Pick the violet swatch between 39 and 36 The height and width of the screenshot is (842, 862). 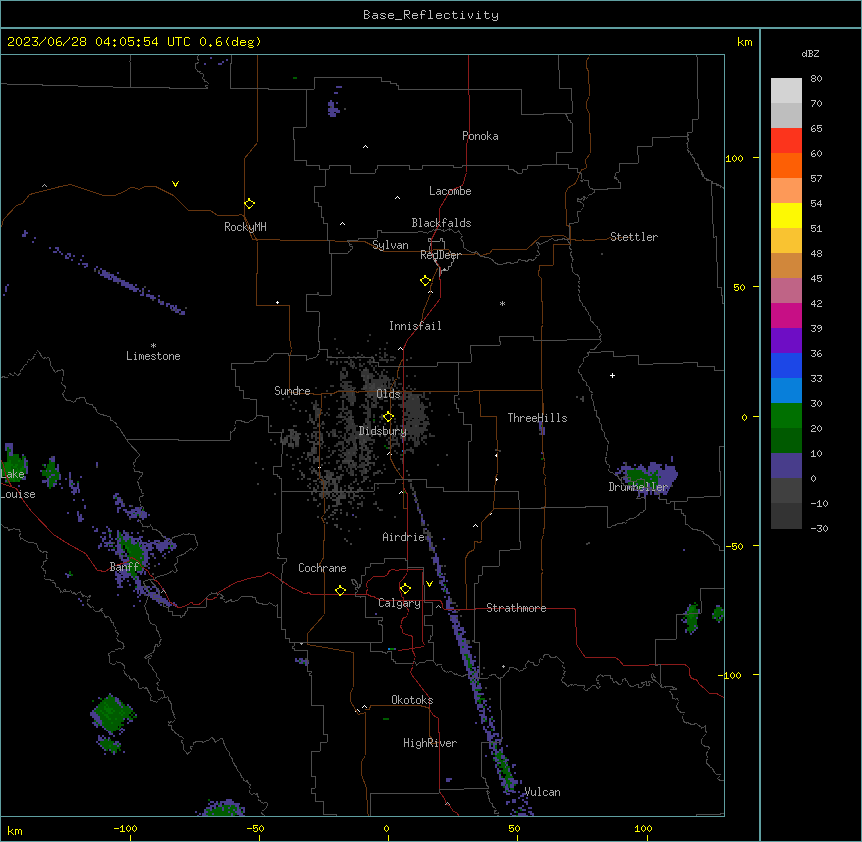[786, 341]
